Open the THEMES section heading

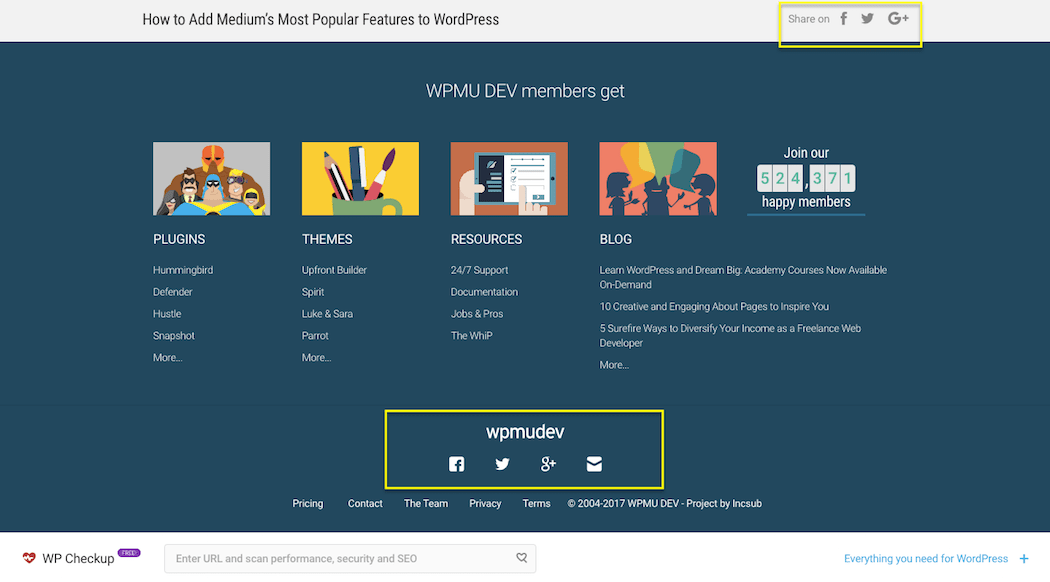[x=327, y=239]
